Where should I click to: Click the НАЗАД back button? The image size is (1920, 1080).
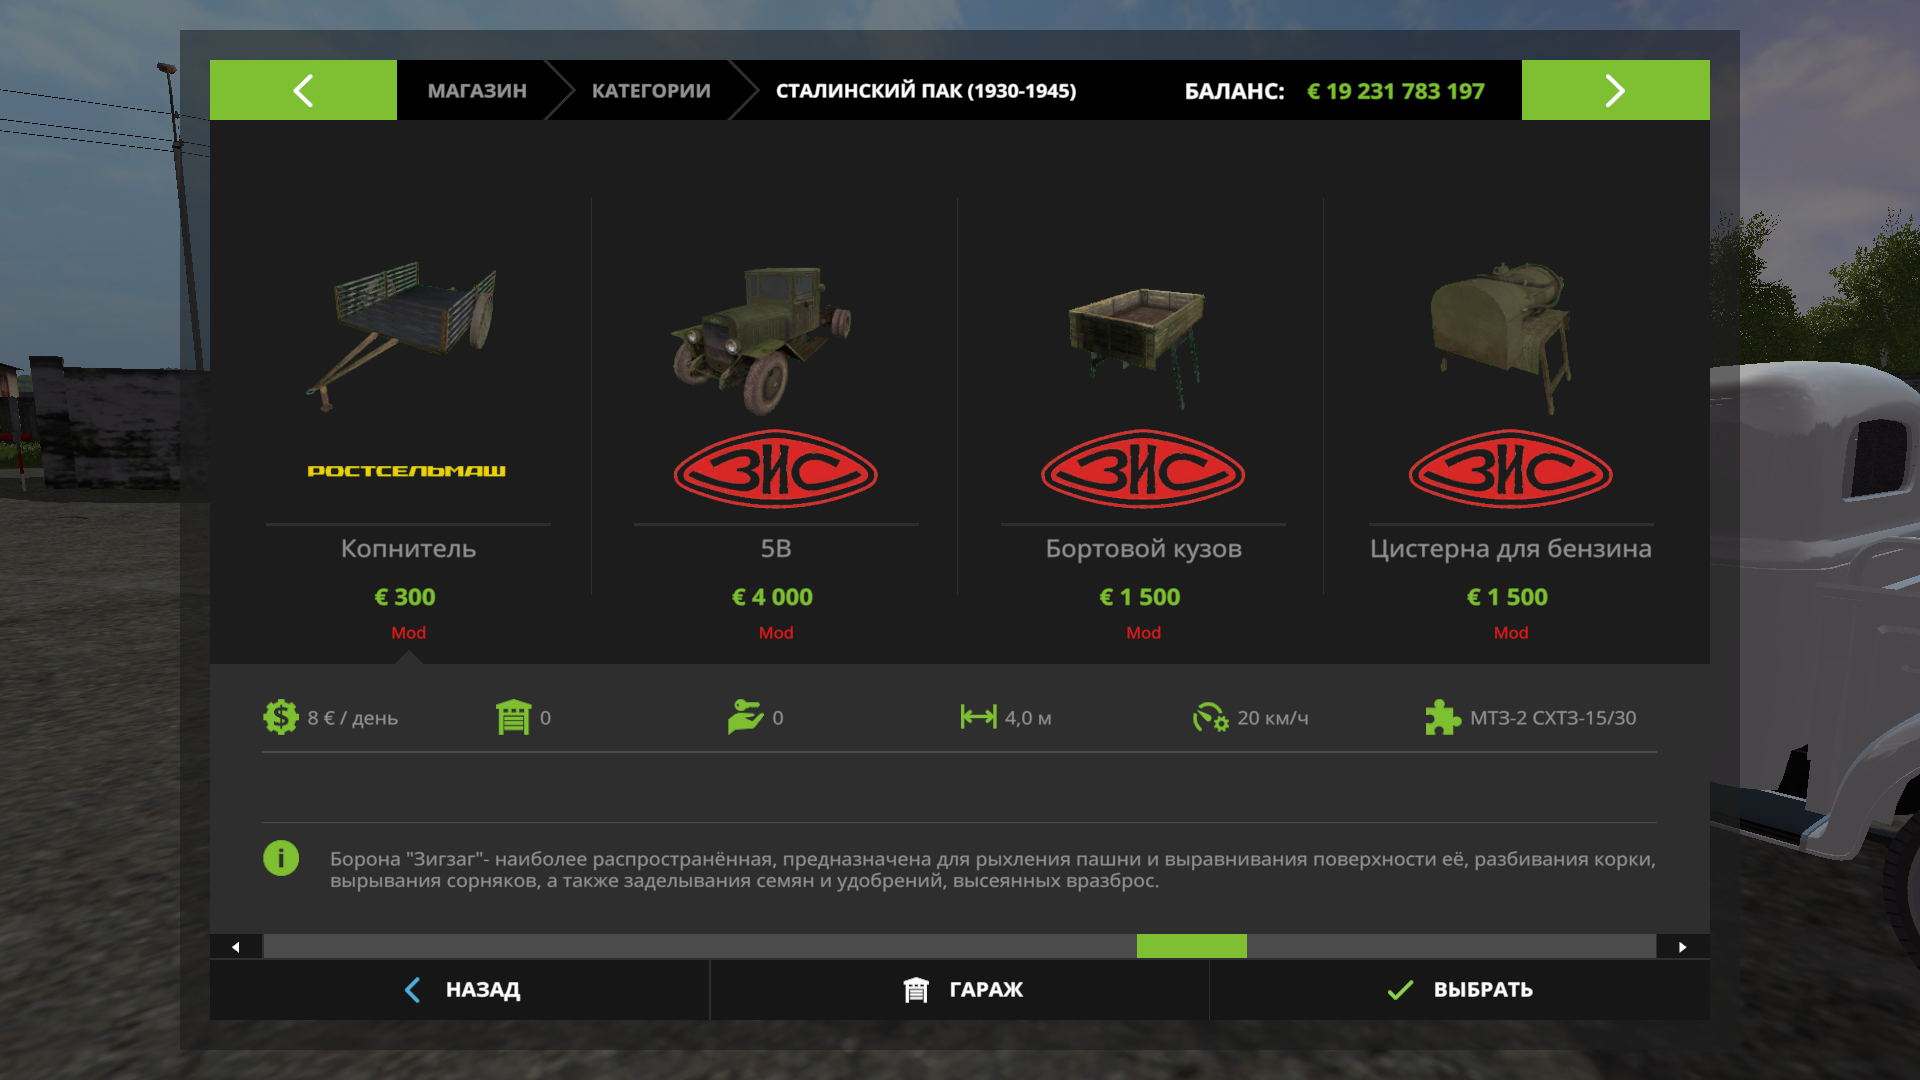[x=460, y=989]
